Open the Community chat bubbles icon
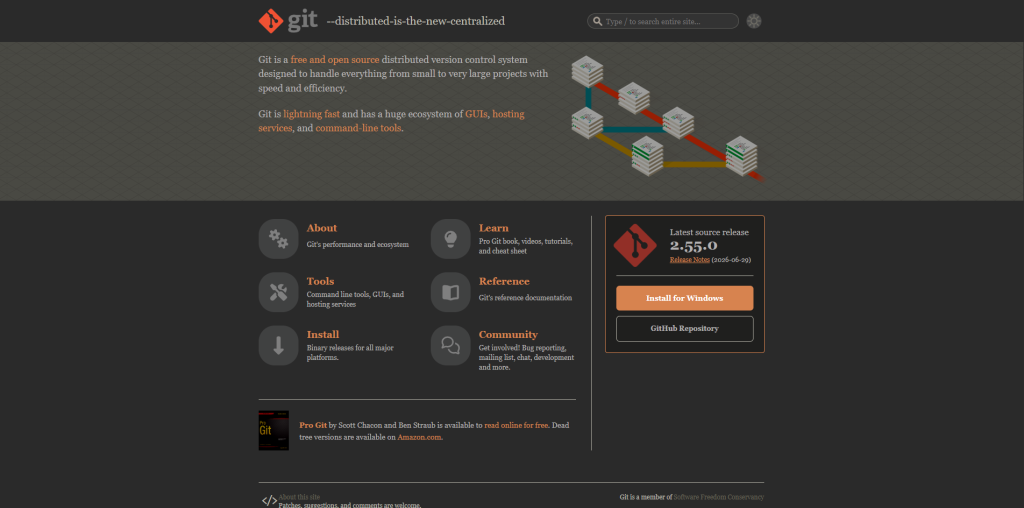Image resolution: width=1024 pixels, height=508 pixels. [x=451, y=345]
